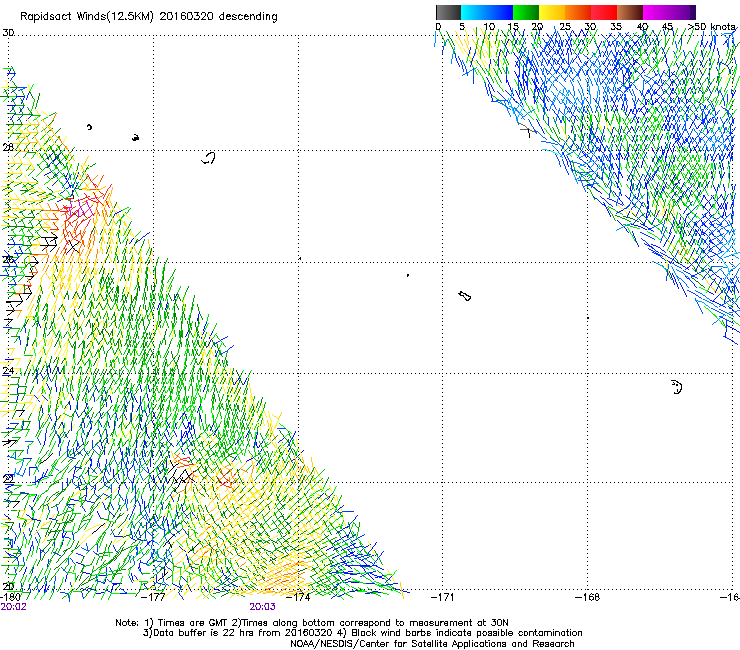Image resolution: width=740 pixels, height=650 pixels.
Task: Click the '45' tick label on speed legend
Action: [667, 27]
